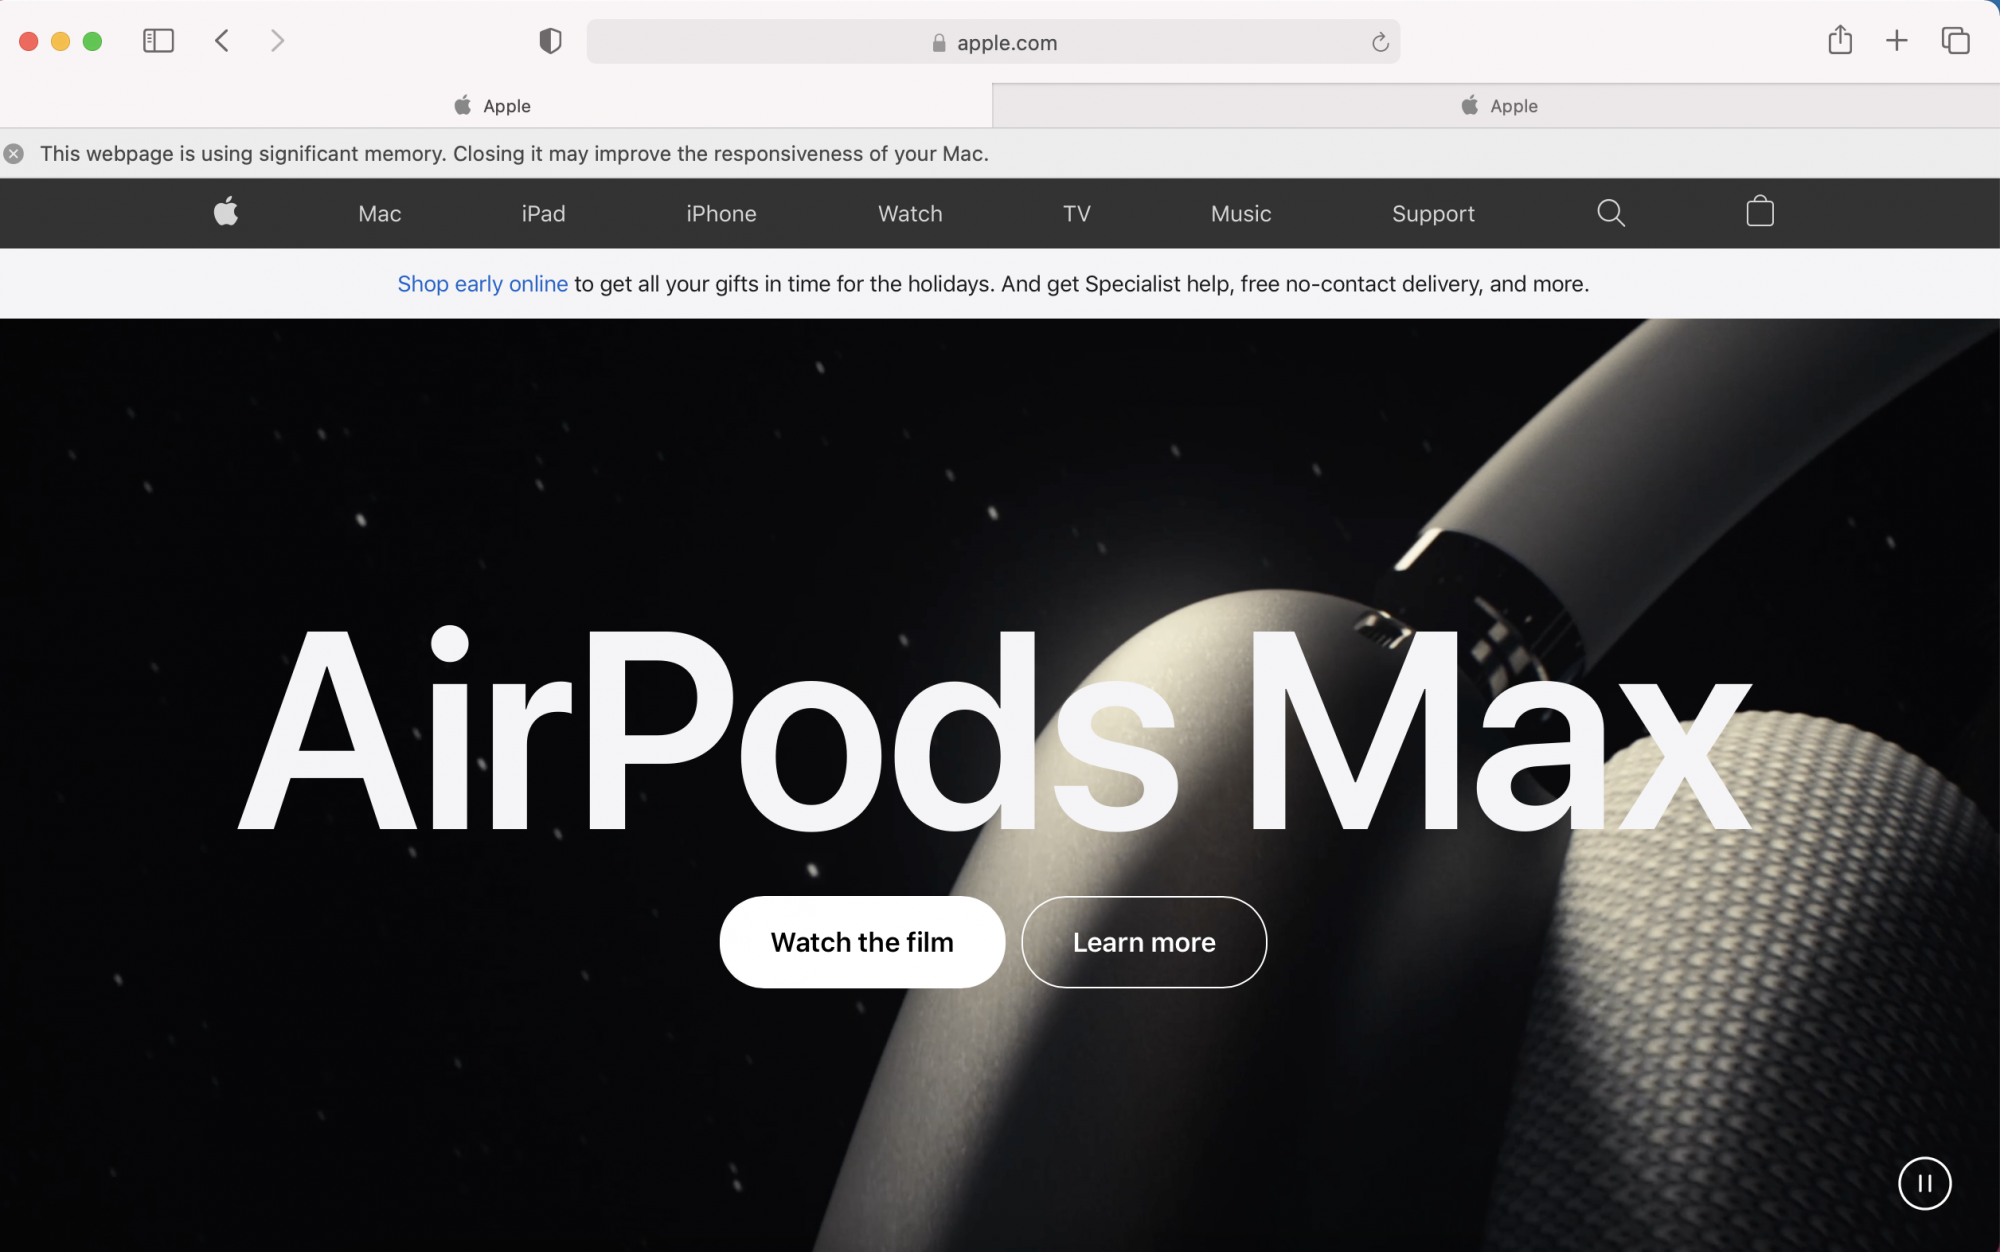
Task: Click the Apple logo in navigation
Action: 226,212
